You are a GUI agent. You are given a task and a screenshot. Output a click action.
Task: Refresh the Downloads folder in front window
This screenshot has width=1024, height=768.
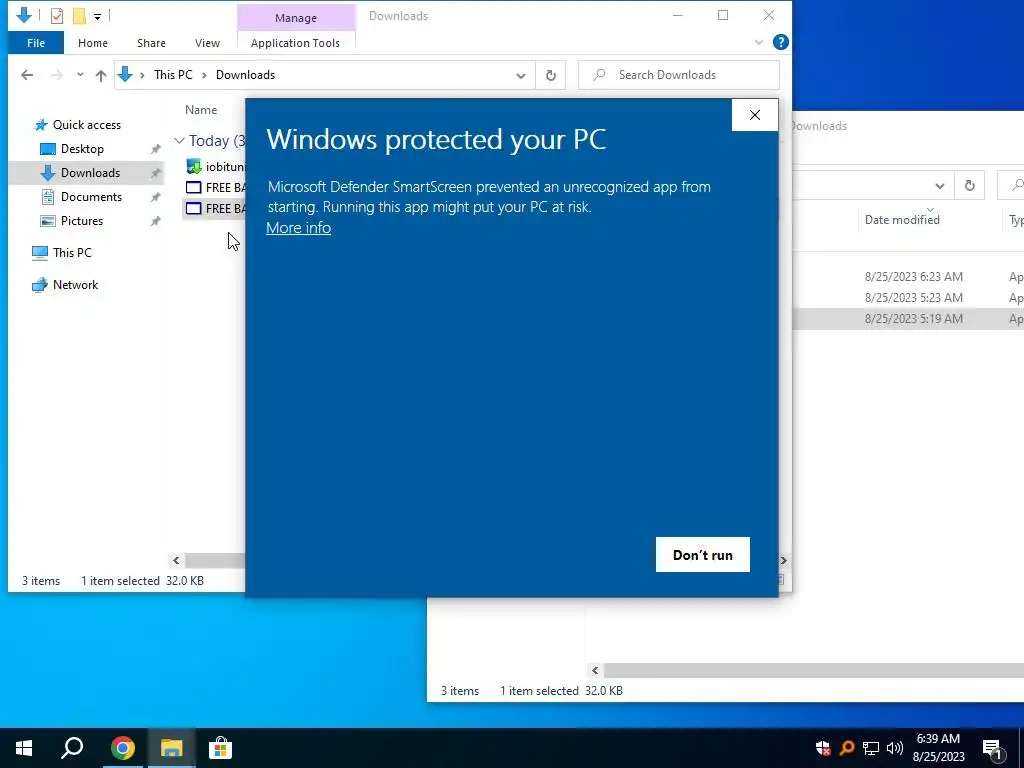tap(551, 75)
